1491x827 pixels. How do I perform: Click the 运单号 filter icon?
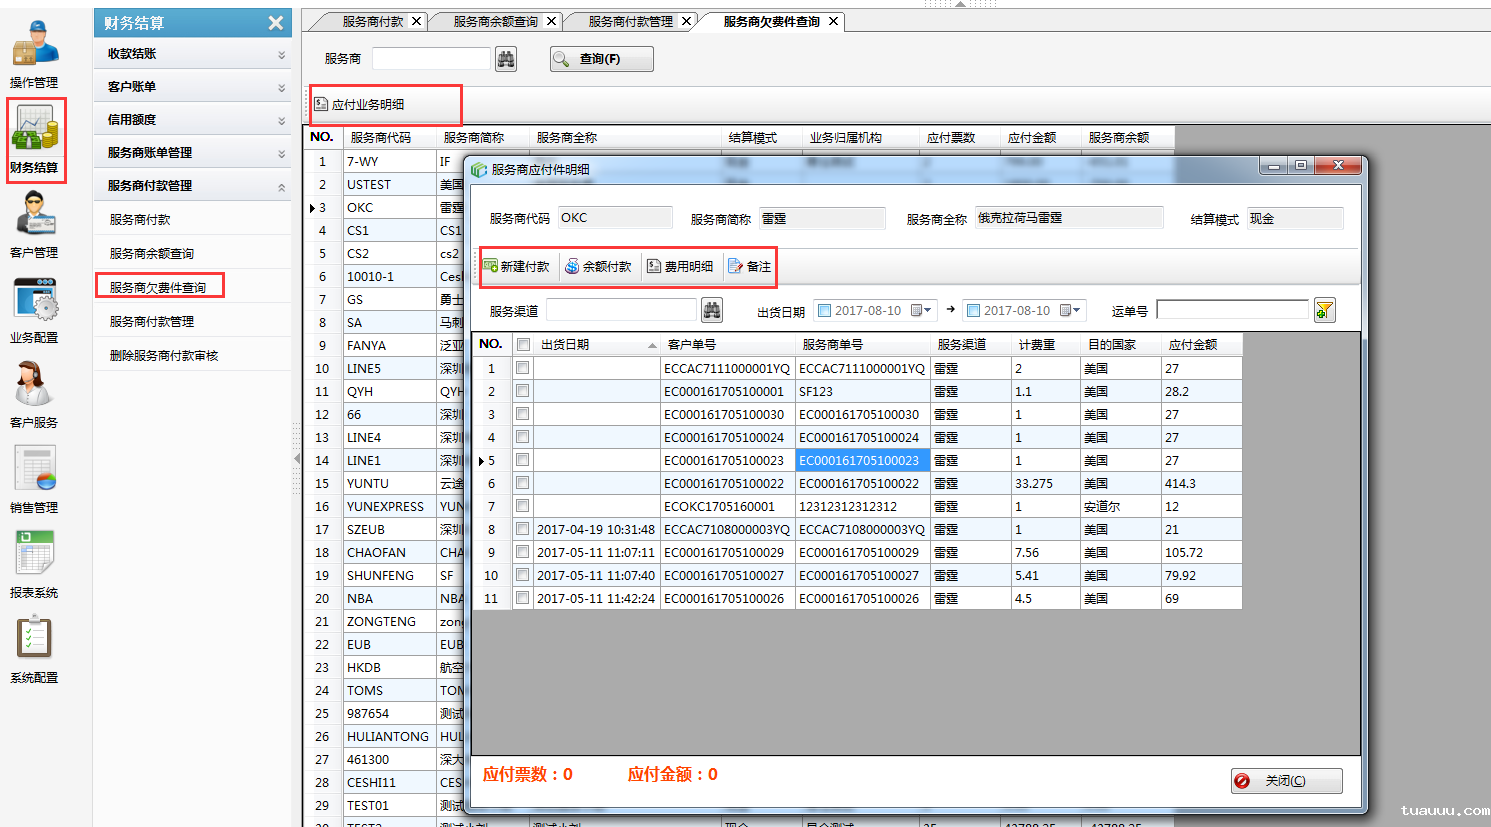click(x=1324, y=310)
